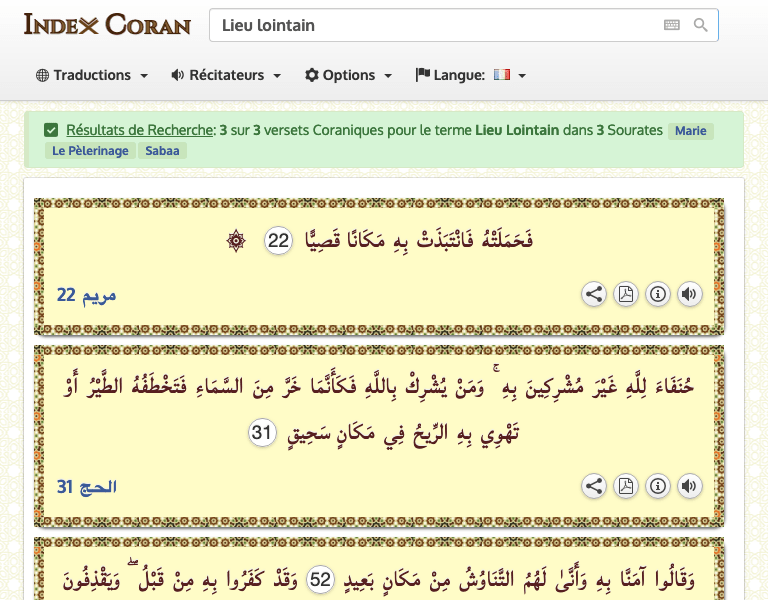Open the virtual keyboard in search box

pos(671,25)
